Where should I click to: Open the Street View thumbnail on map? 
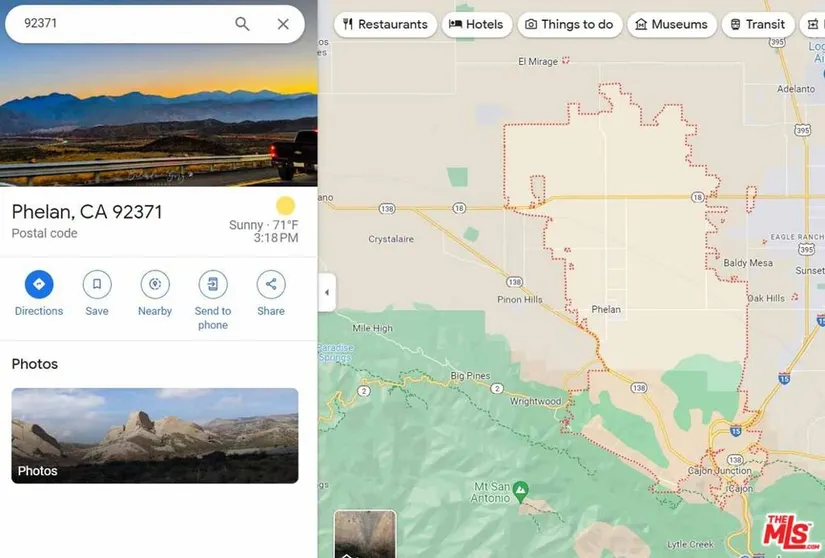point(365,534)
